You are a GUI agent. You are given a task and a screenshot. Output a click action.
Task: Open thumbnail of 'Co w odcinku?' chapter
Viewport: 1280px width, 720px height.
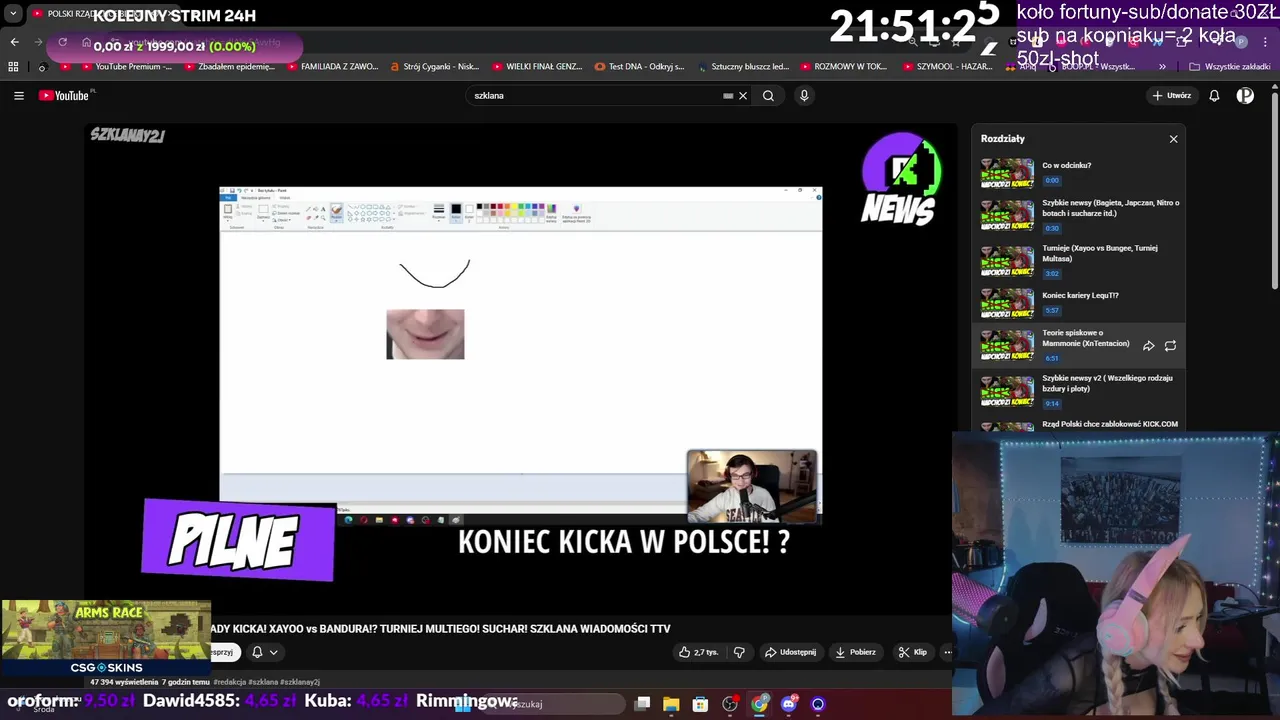coord(1007,172)
